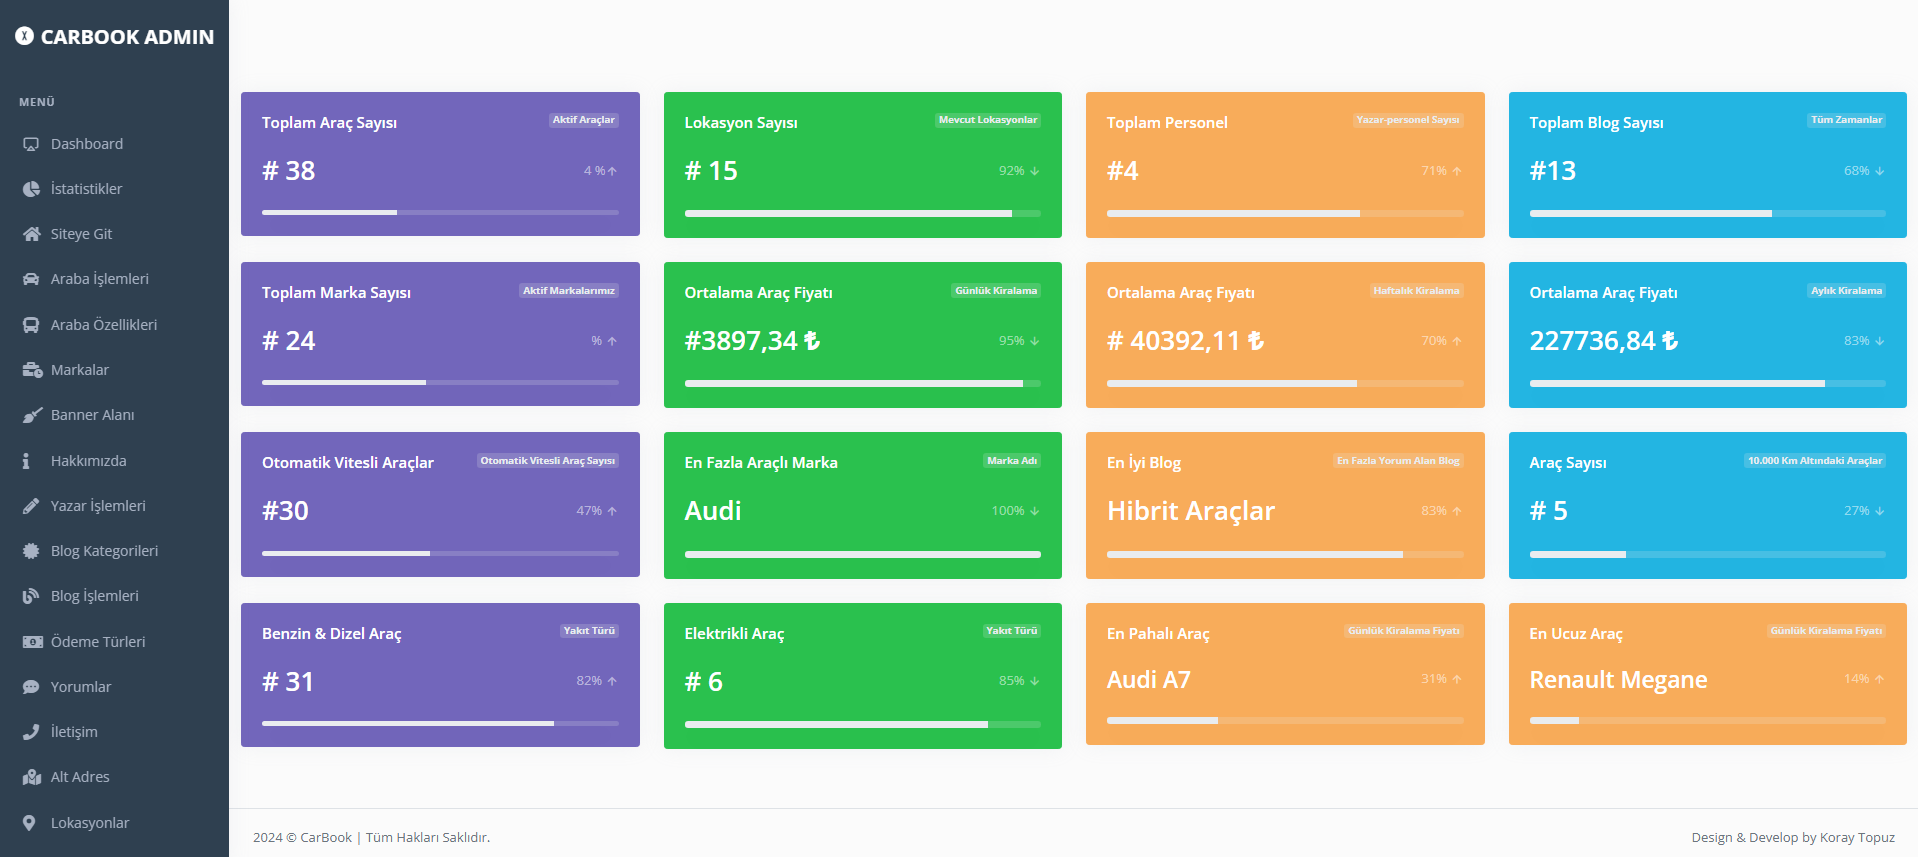Screen dimensions: 1918x857
Task: Click the En Ucuz Araç Renault Megane card
Action: tap(1707, 674)
